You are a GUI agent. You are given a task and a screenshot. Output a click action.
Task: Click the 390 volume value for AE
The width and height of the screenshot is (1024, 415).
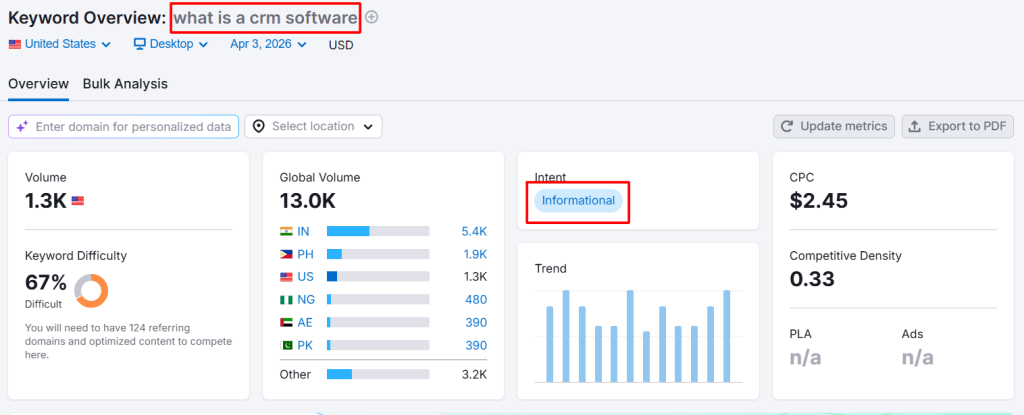coord(476,322)
